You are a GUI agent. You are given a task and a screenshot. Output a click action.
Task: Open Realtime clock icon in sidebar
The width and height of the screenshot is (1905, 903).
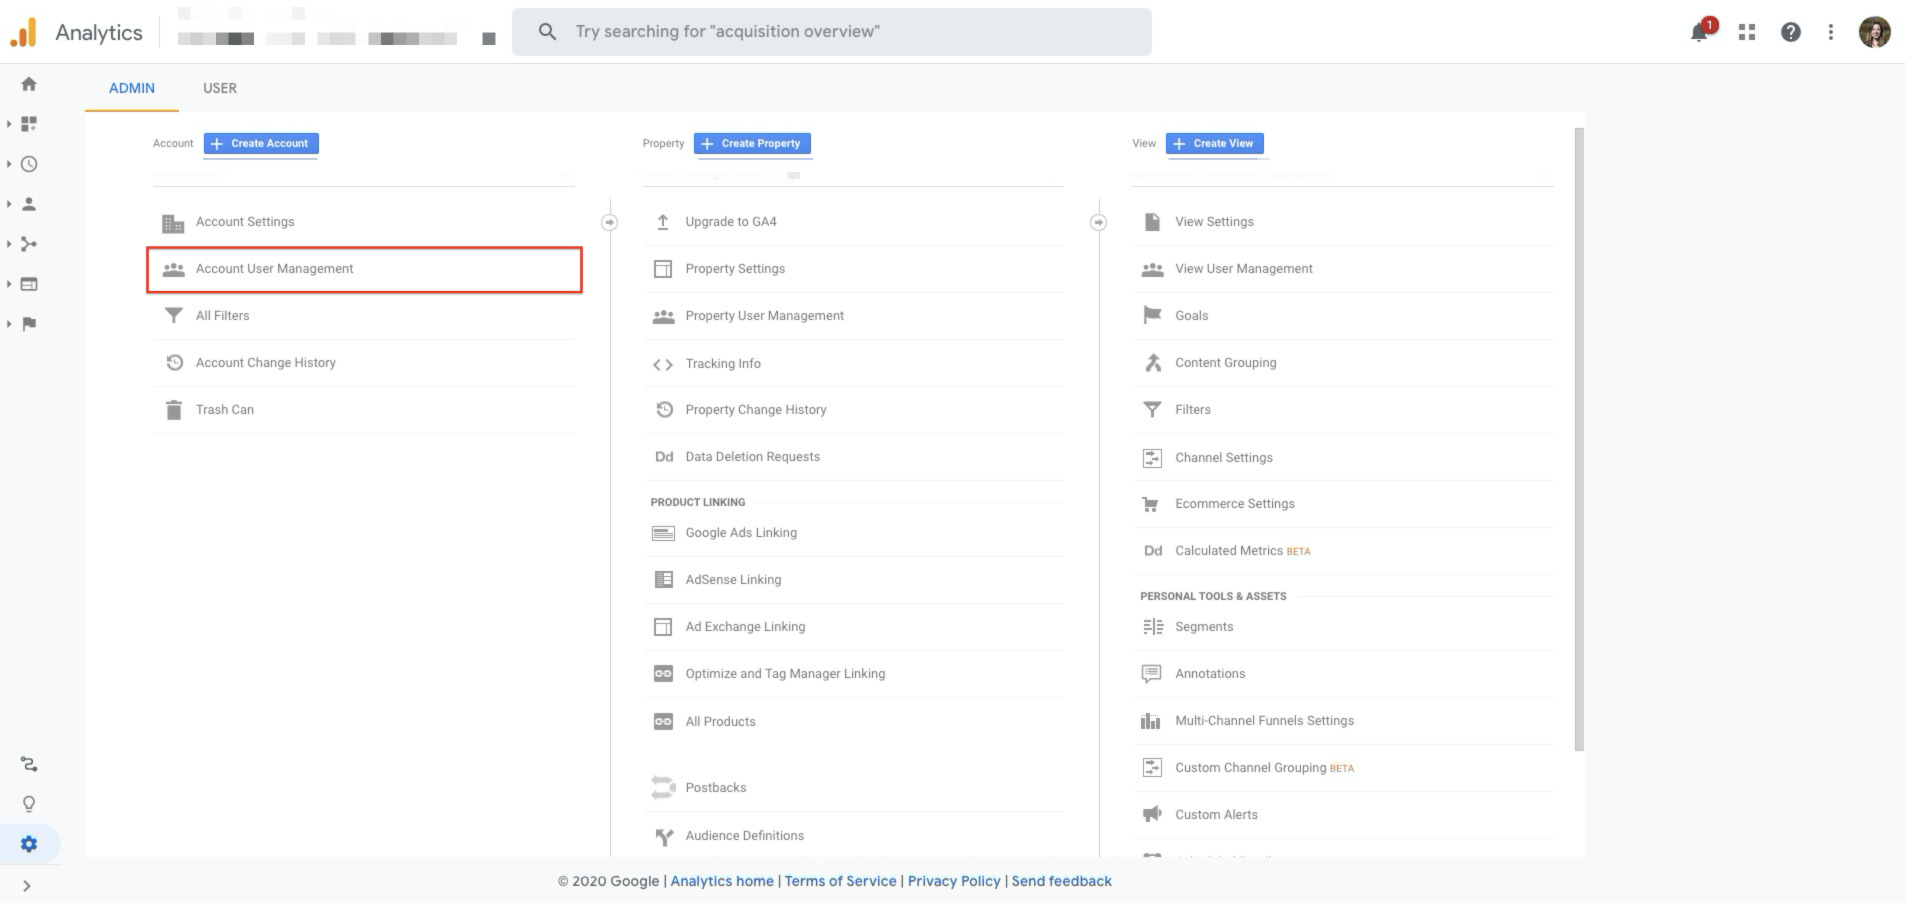tap(29, 164)
